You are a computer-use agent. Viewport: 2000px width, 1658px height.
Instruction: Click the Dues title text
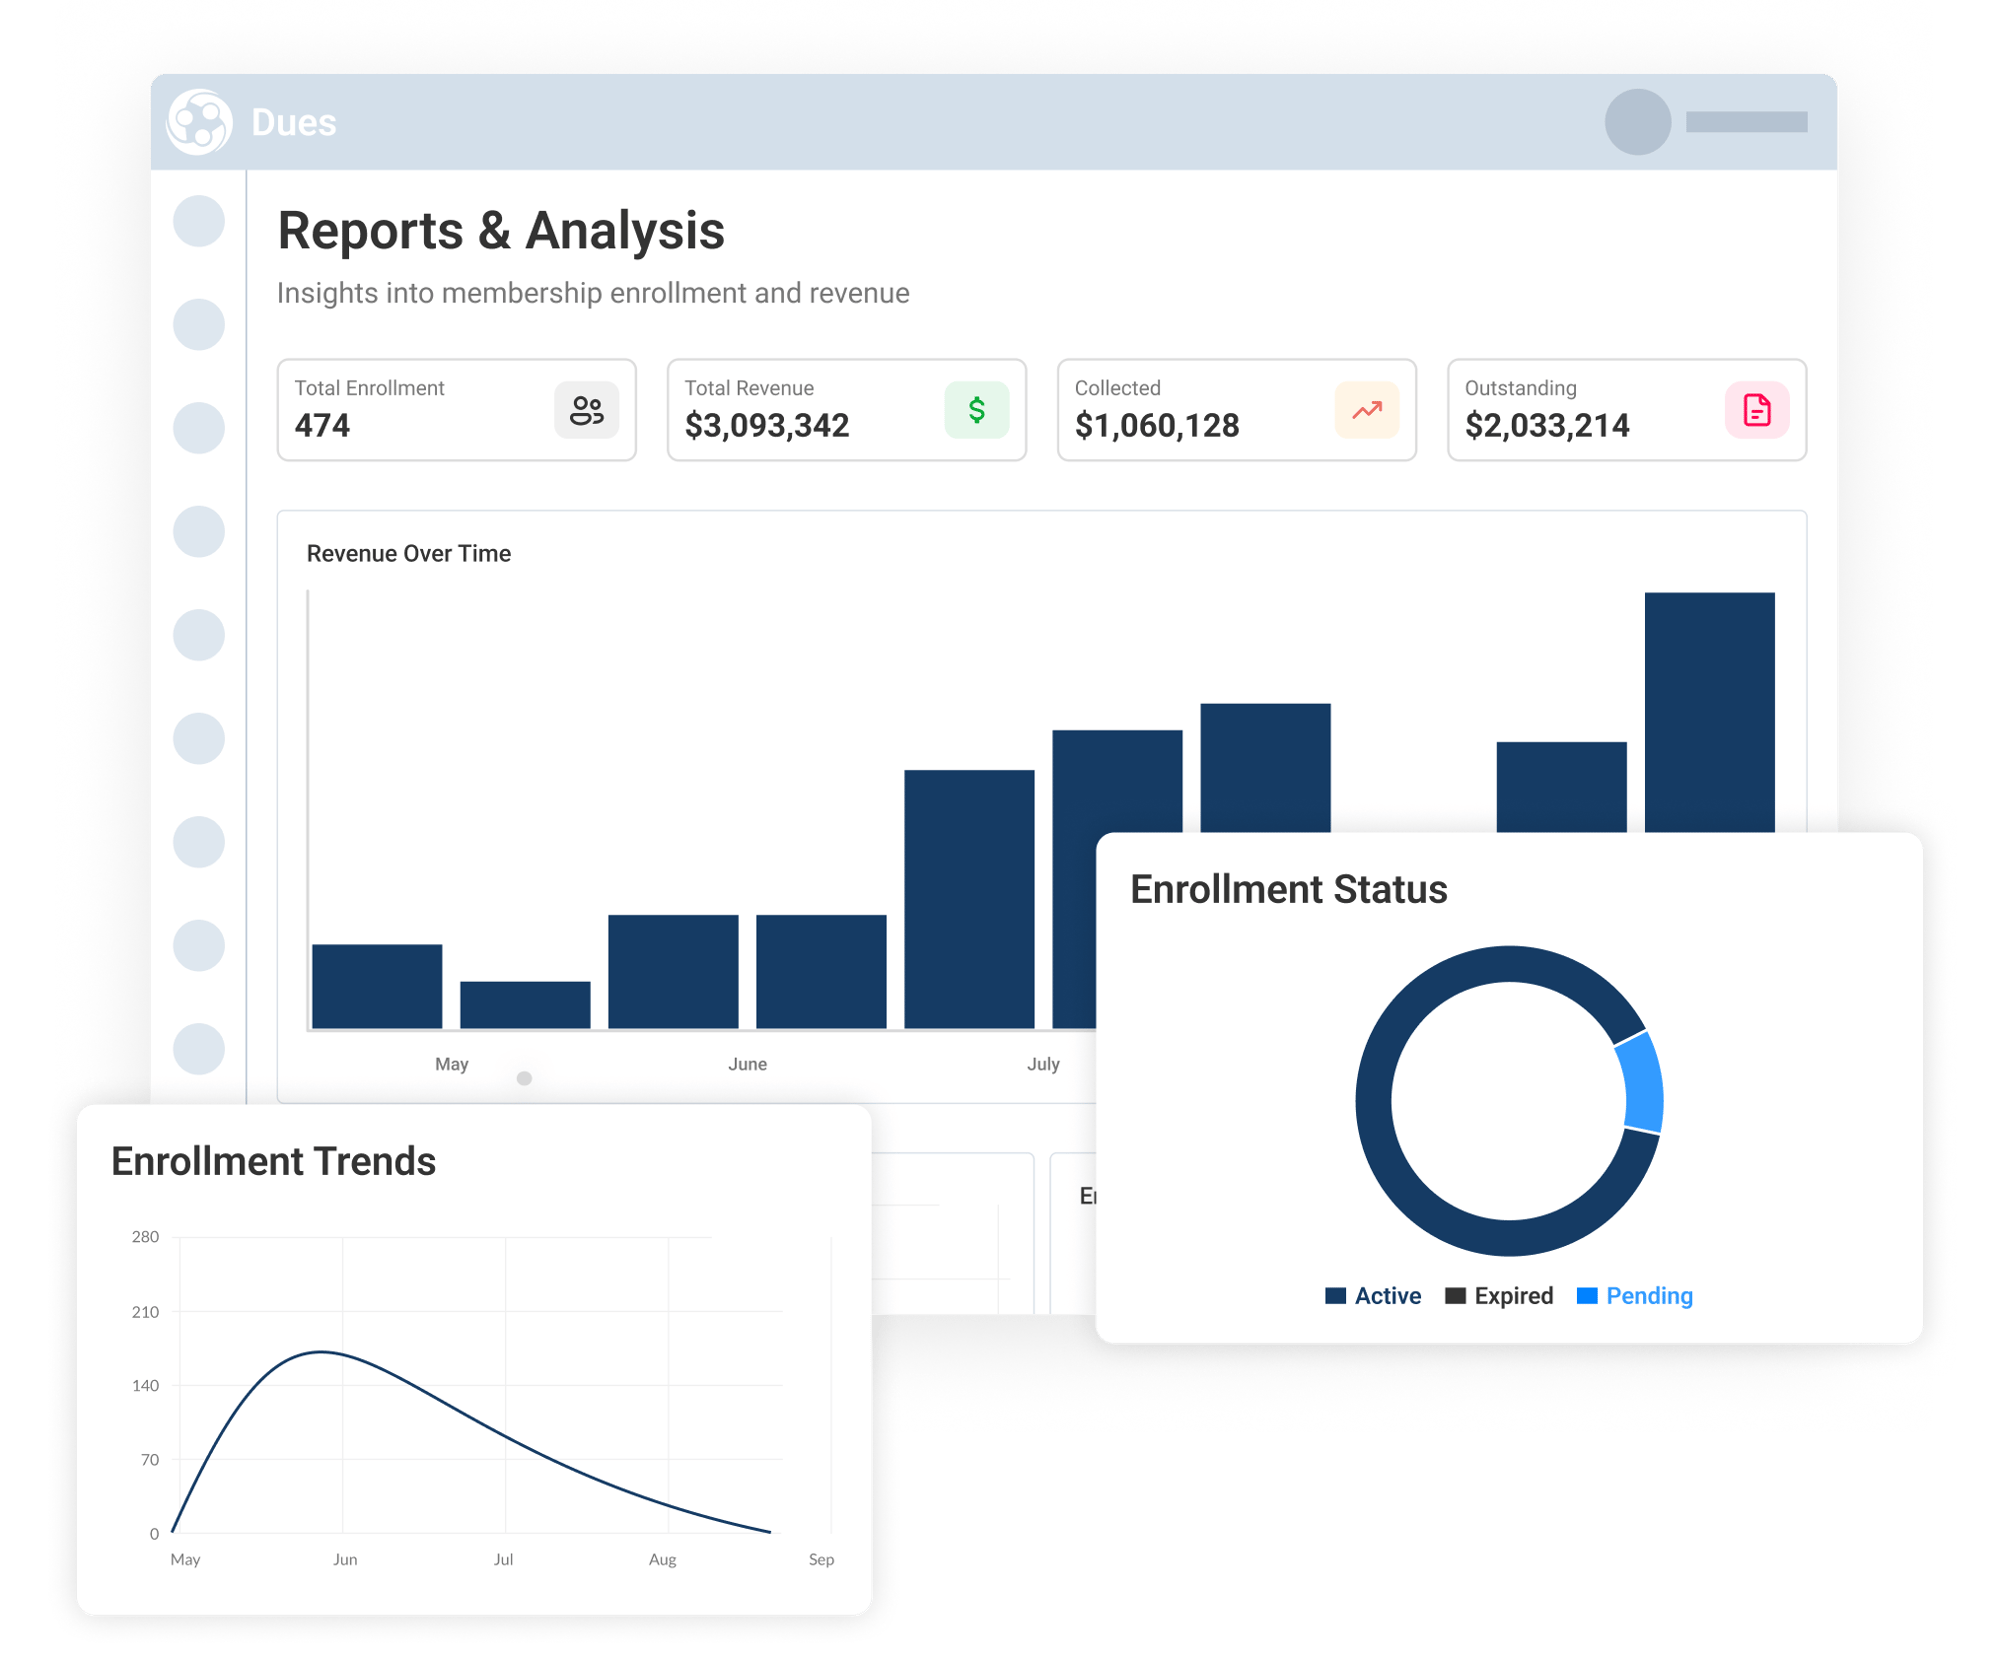tap(293, 122)
